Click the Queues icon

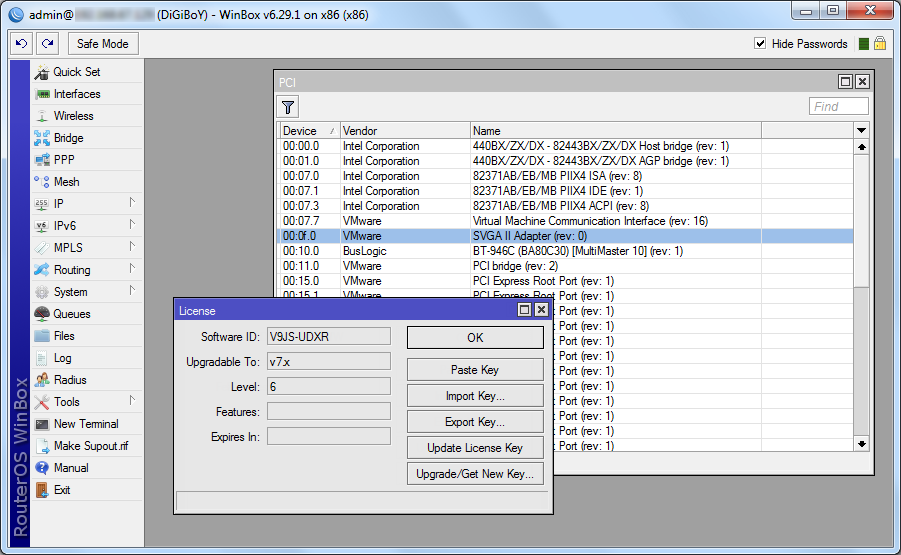[42, 314]
